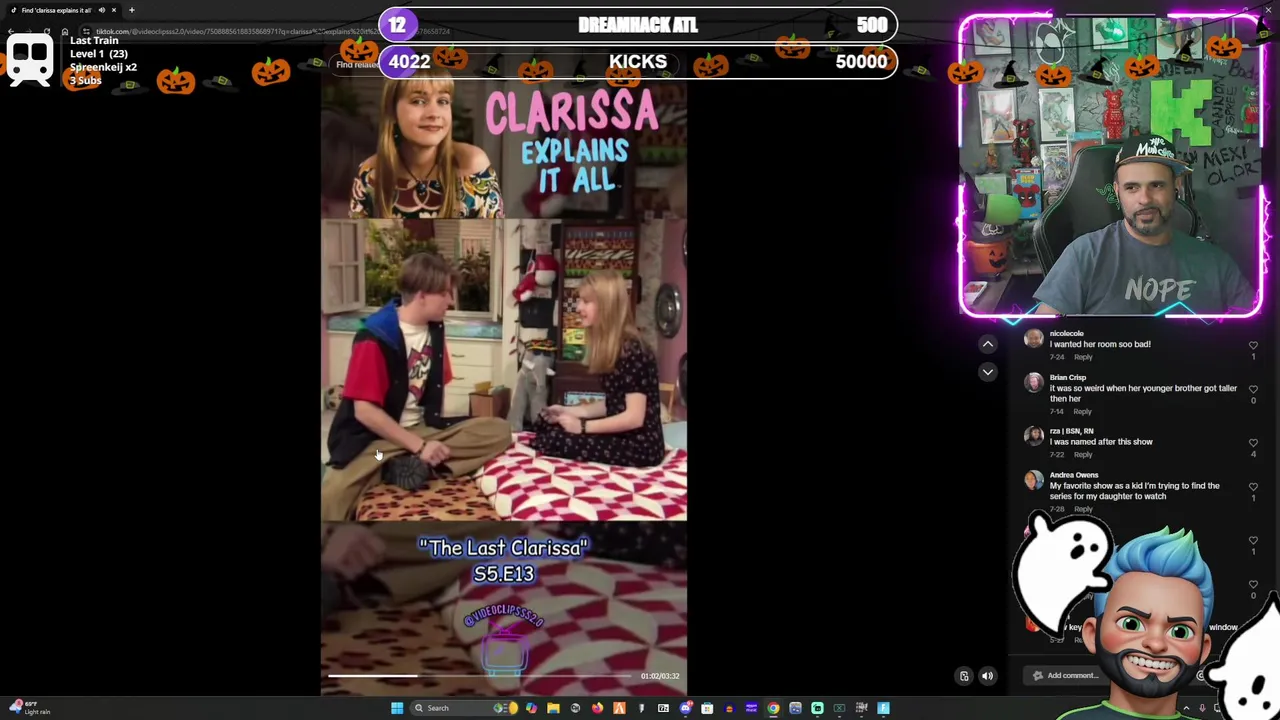Open Google Chrome from the taskbar
The image size is (1280, 720).
click(x=773, y=708)
